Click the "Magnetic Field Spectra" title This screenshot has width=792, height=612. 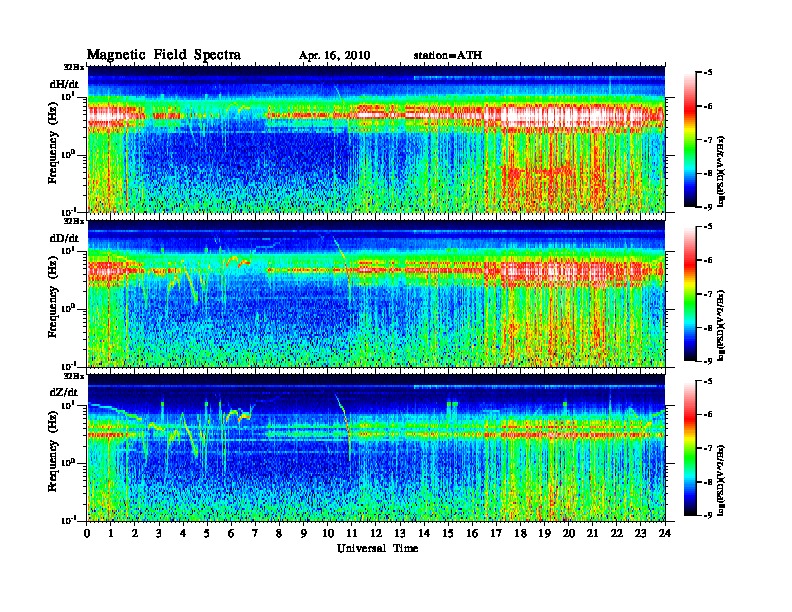(164, 55)
